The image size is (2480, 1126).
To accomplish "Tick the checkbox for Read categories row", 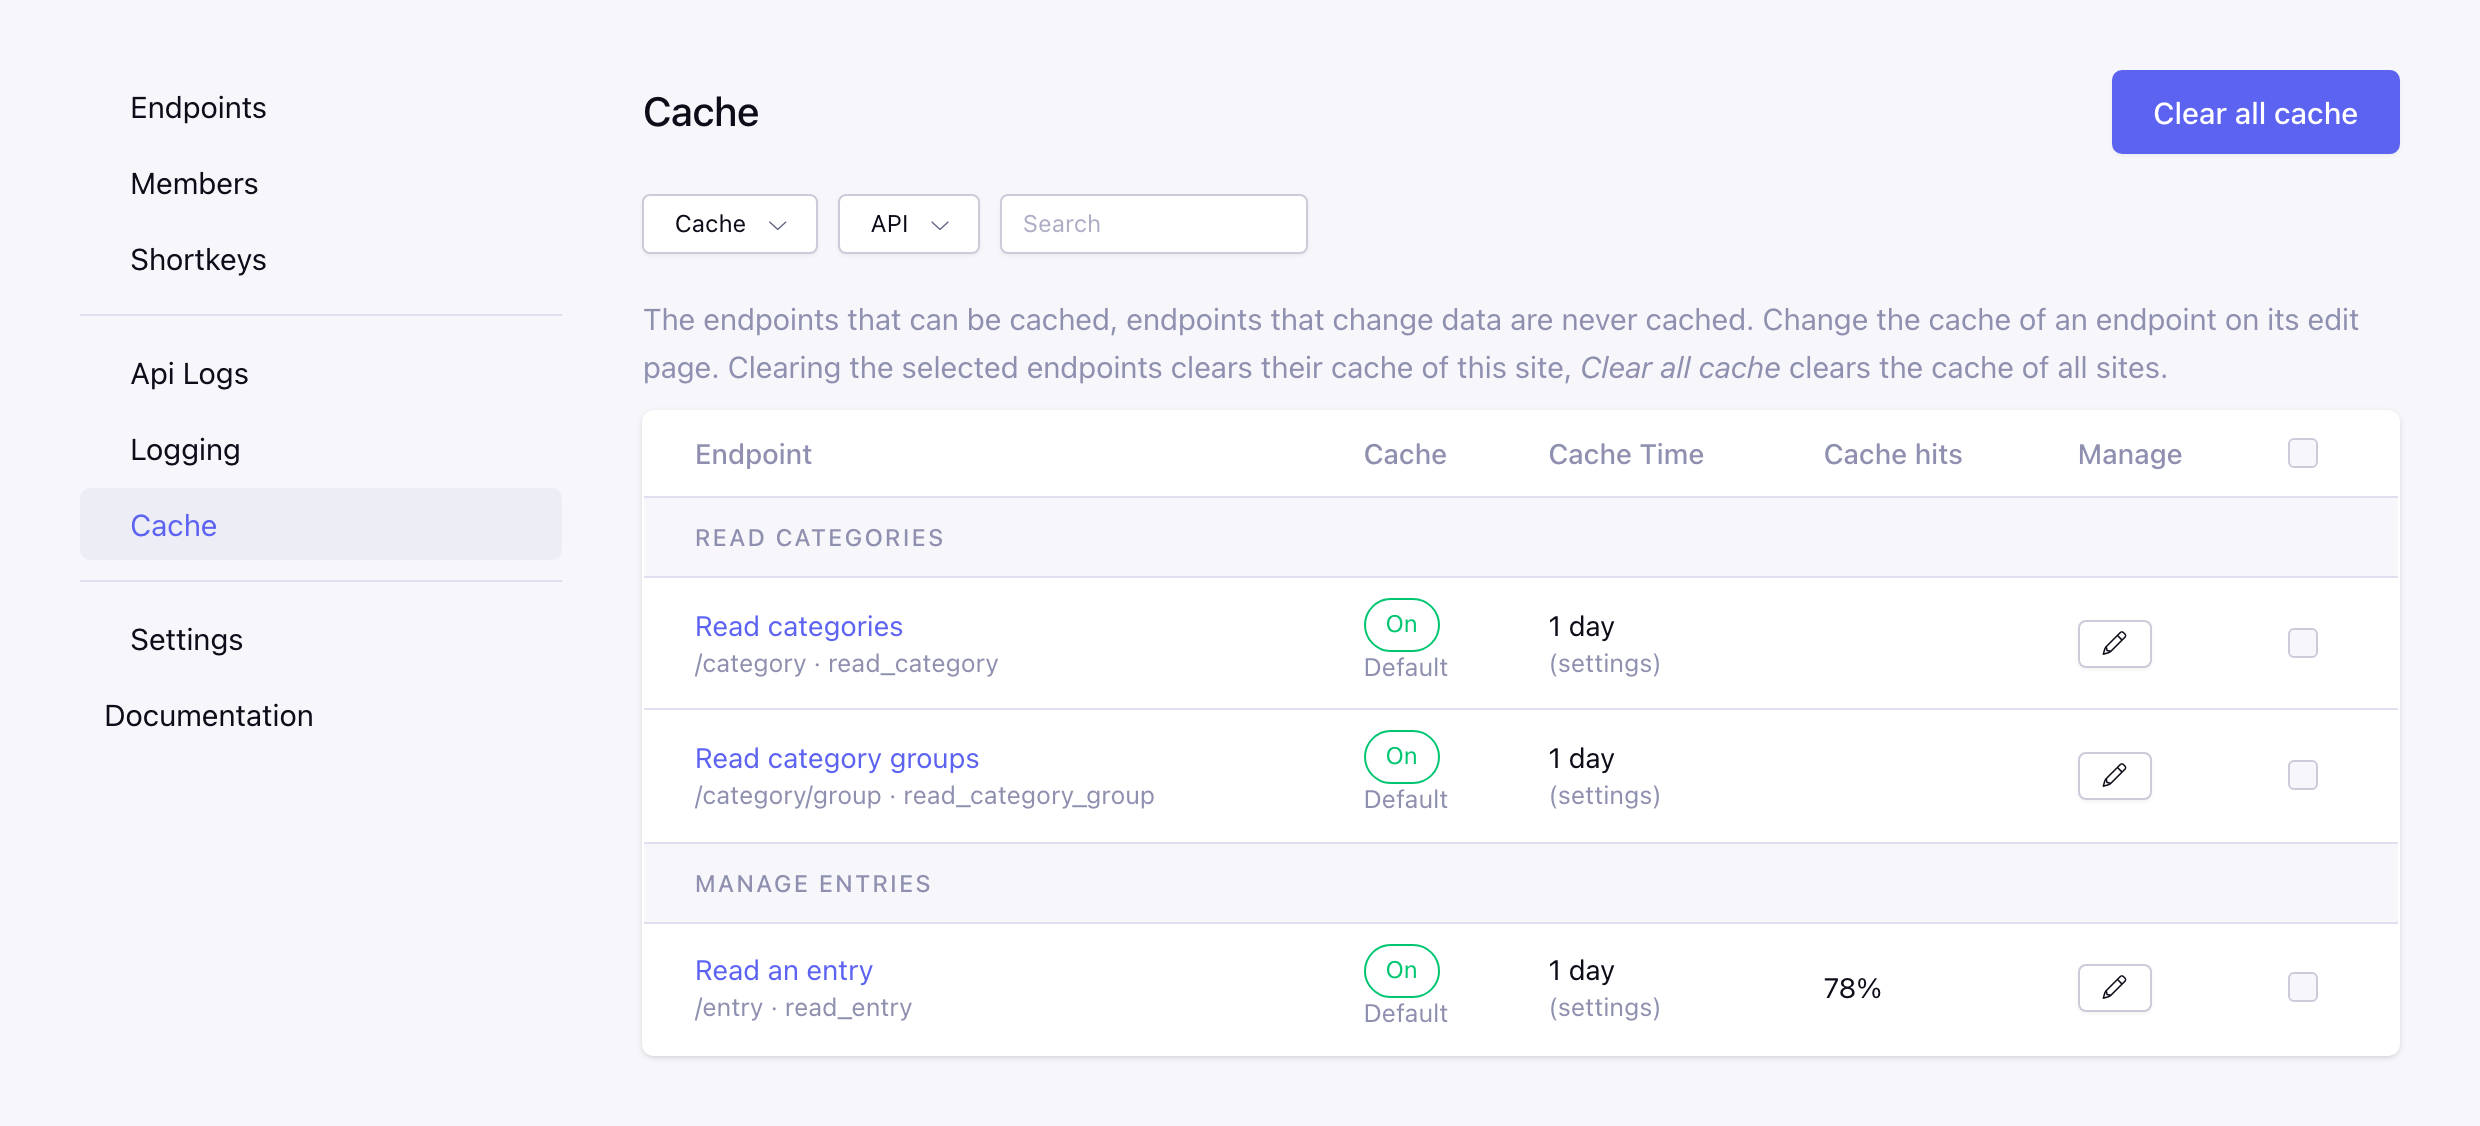I will click(x=2302, y=643).
